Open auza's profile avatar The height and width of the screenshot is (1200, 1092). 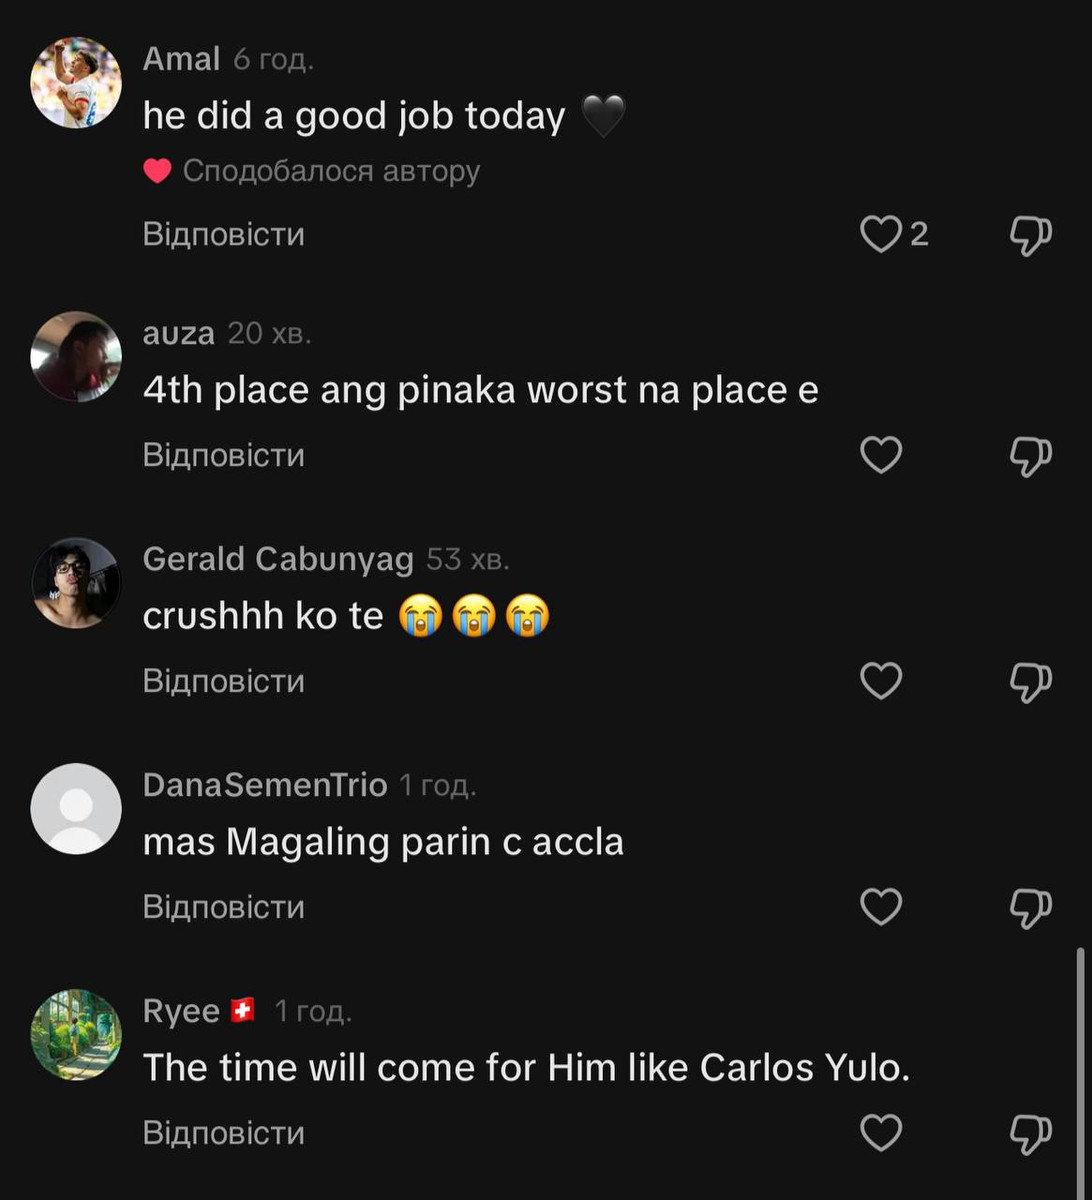tap(76, 356)
